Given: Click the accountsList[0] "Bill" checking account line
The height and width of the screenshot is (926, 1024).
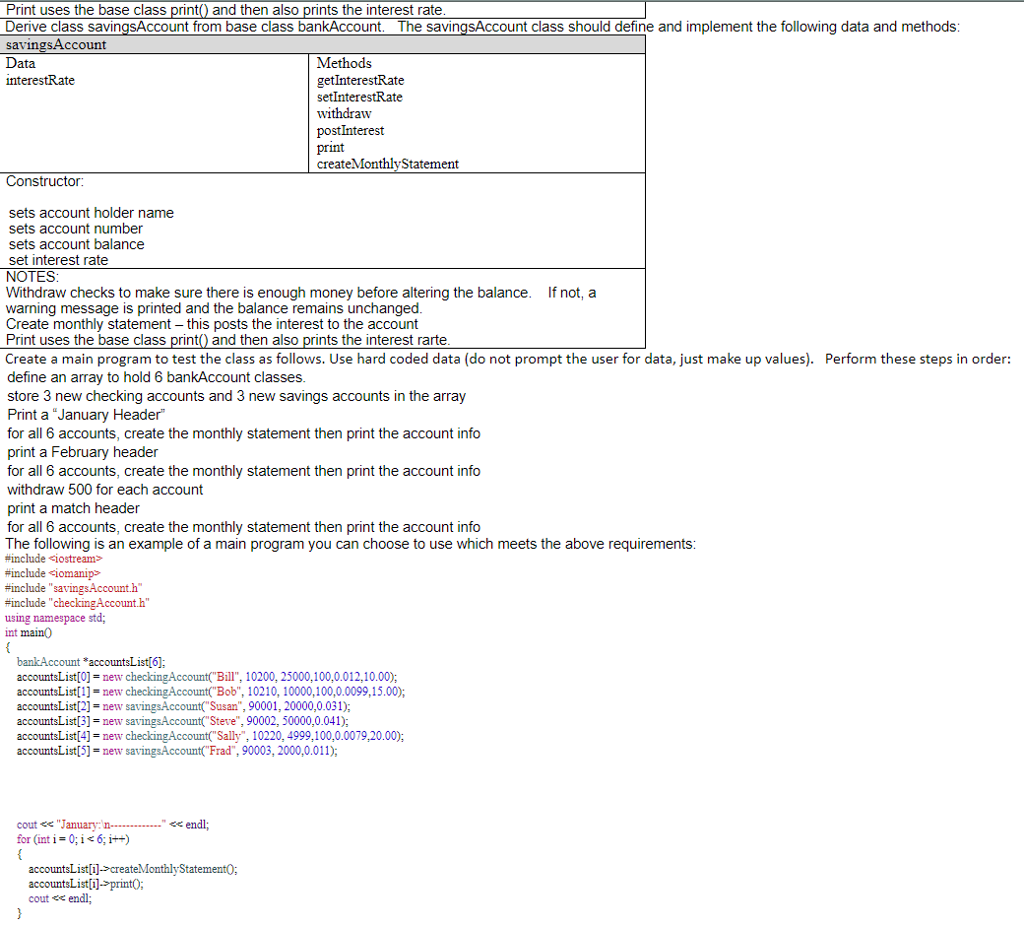Looking at the screenshot, I should (x=207, y=677).
